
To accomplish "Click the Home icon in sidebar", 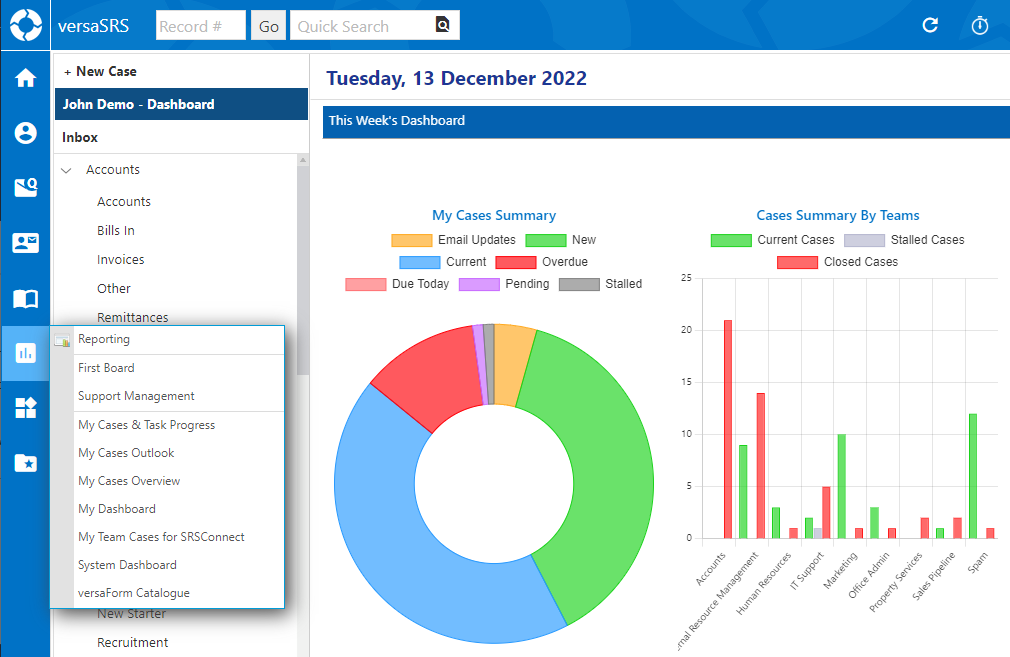I will click(x=25, y=78).
